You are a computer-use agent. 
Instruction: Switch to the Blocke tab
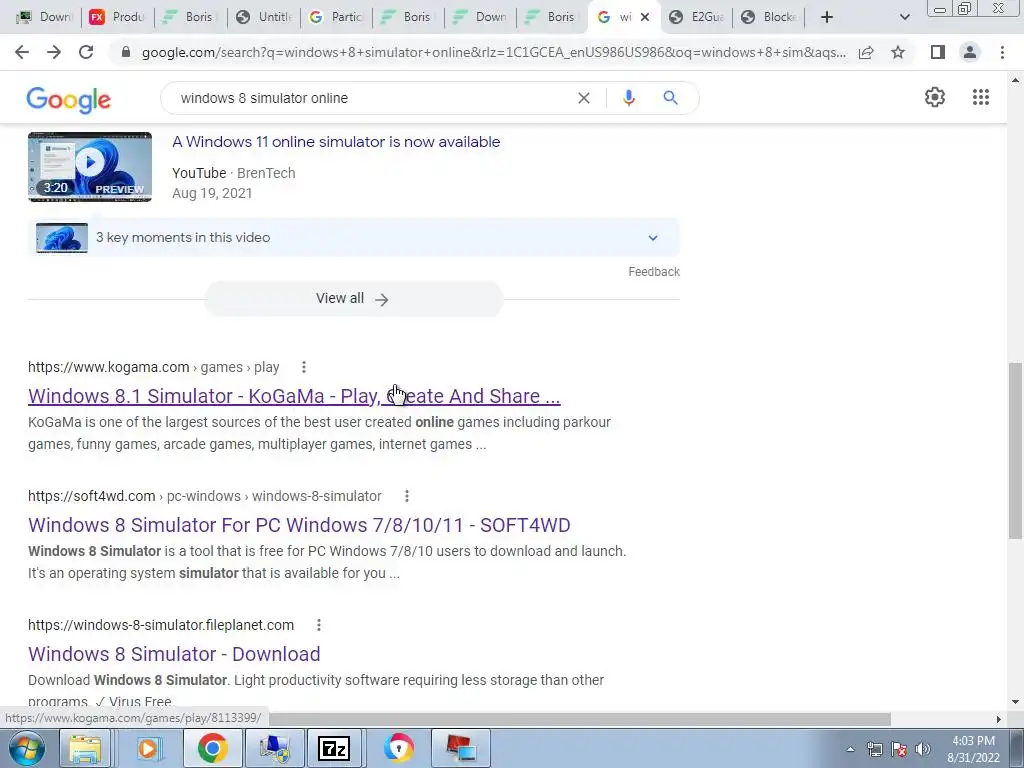click(x=769, y=17)
